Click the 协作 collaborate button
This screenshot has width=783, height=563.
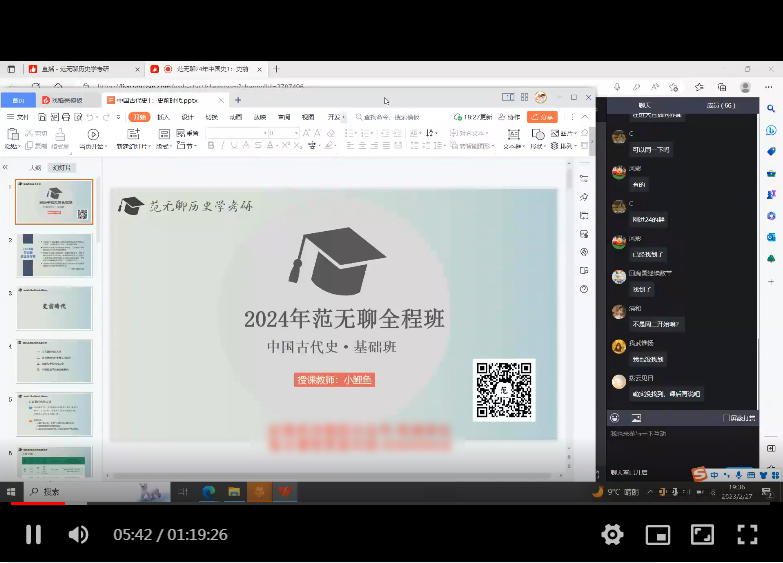(509, 117)
